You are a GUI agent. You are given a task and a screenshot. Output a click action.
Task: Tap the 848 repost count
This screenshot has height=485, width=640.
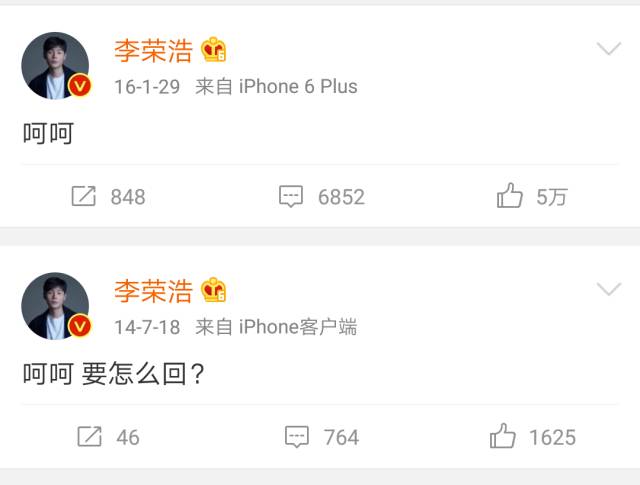click(x=128, y=197)
